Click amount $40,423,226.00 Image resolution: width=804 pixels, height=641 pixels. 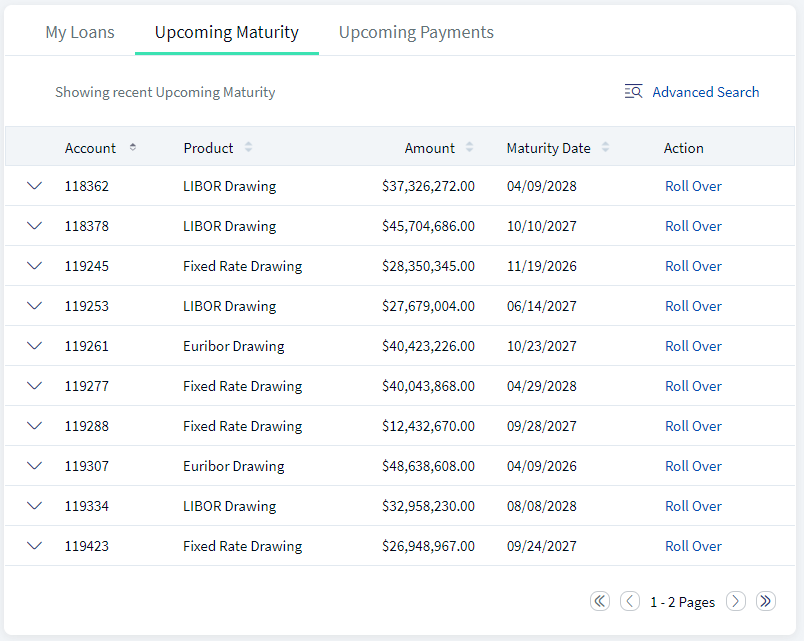point(428,346)
